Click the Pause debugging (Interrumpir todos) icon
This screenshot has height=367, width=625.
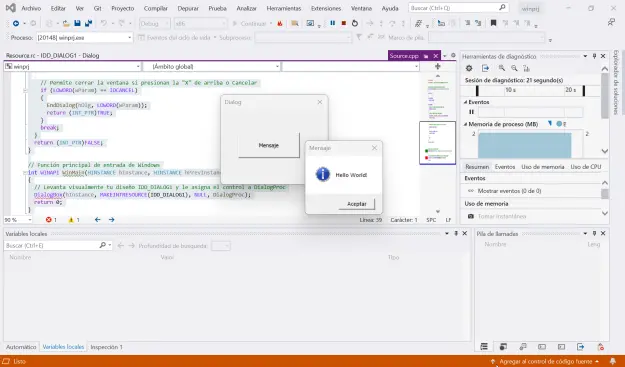[332, 24]
